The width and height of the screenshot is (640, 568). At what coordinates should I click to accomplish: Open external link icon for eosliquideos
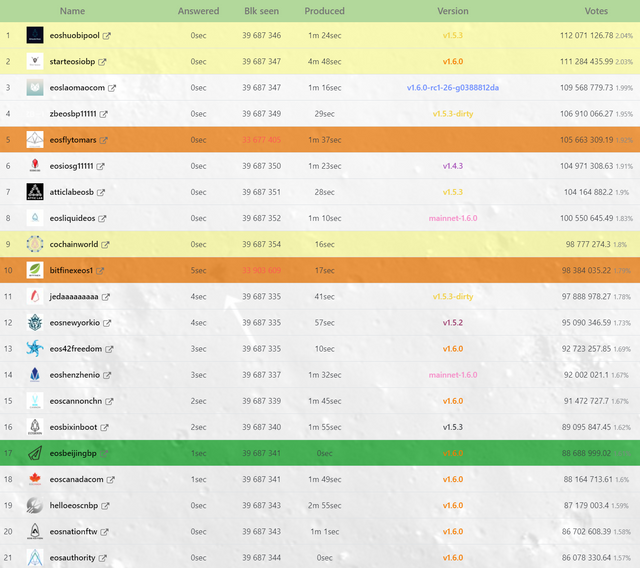click(x=102, y=219)
